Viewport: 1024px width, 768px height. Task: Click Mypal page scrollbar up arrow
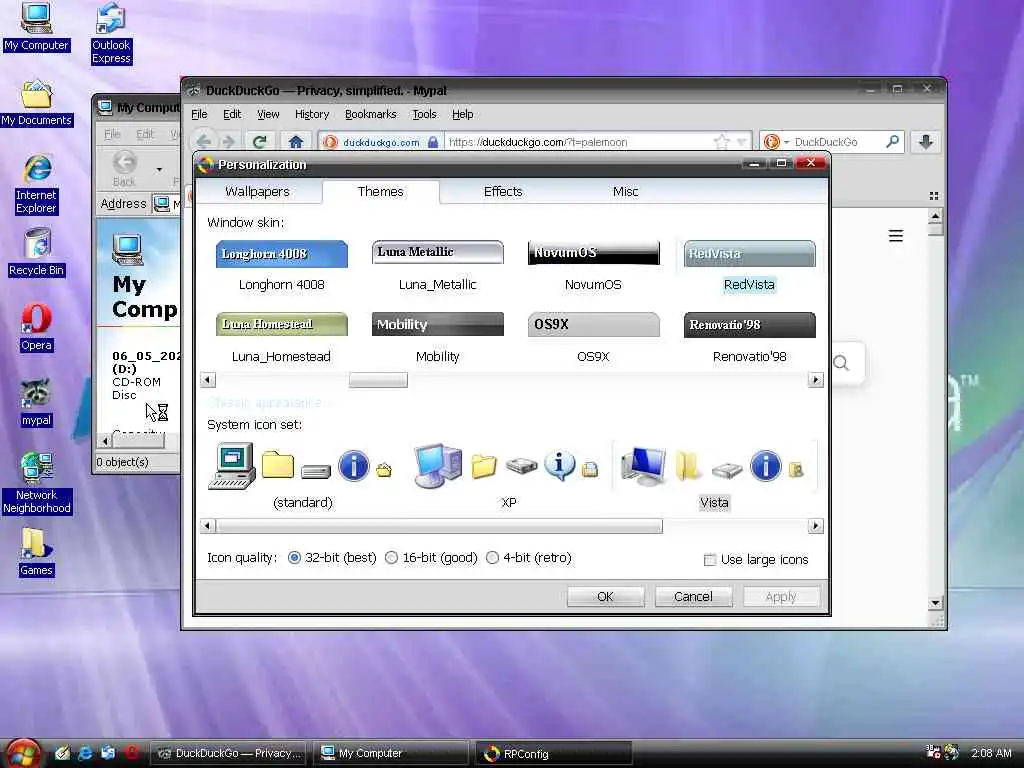(x=935, y=216)
